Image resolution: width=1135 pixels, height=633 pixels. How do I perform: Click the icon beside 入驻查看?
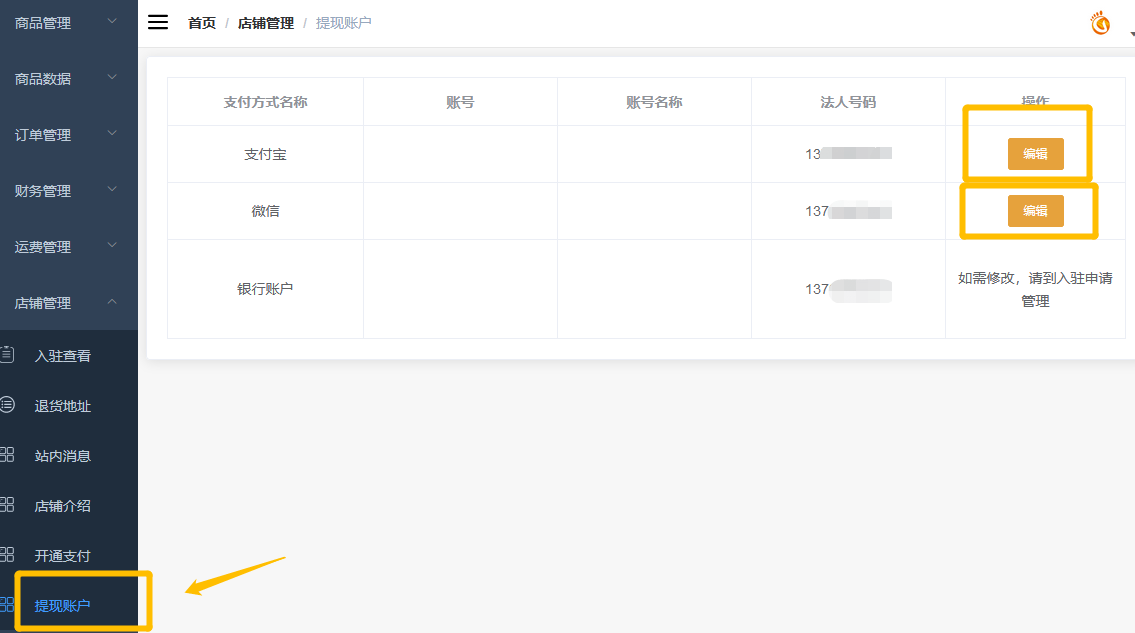(x=7, y=354)
